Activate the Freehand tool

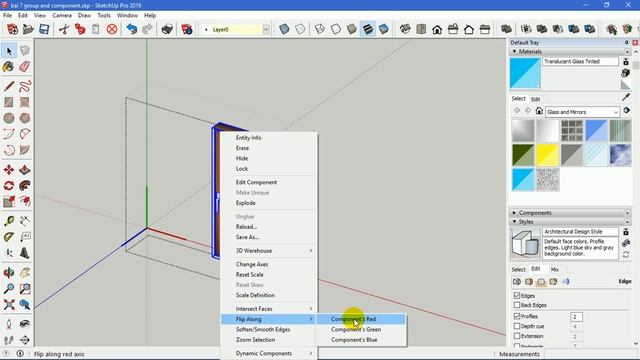click(x=24, y=86)
